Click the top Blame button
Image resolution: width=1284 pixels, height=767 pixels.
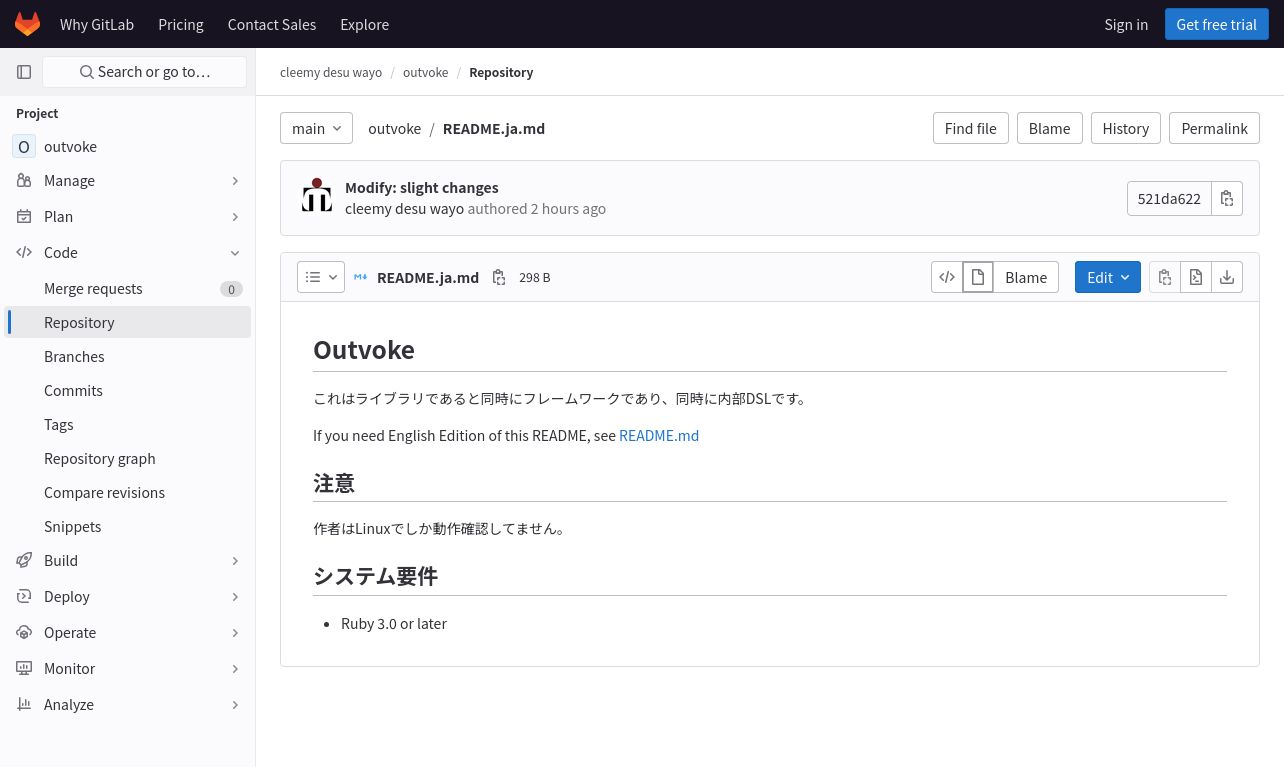1049,128
